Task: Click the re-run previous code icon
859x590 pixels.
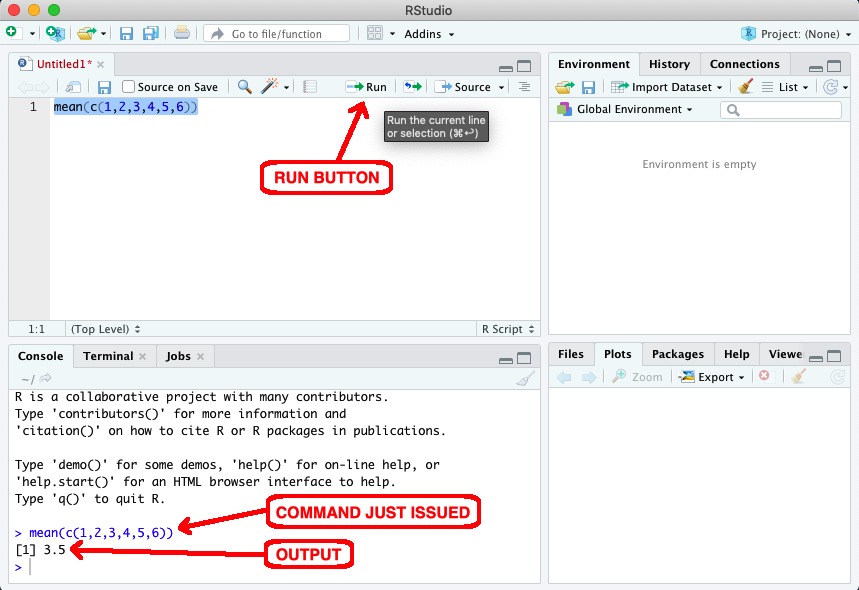Action: coord(412,87)
